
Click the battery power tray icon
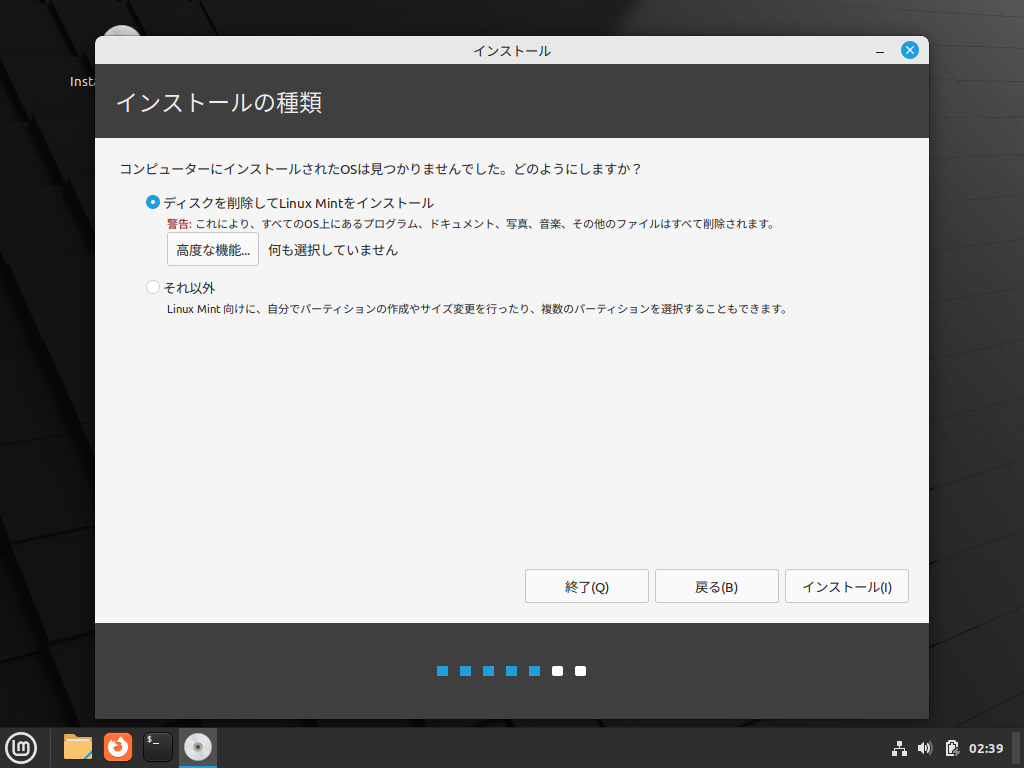pyautogui.click(x=952, y=748)
